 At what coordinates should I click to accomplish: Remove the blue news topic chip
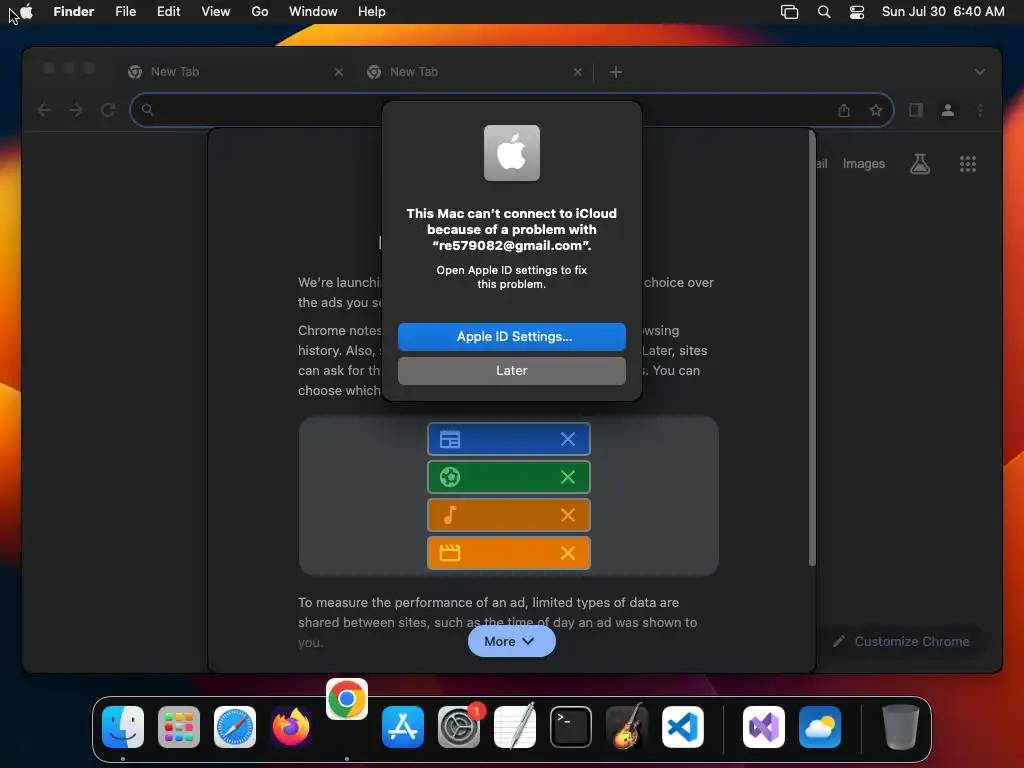coord(568,440)
